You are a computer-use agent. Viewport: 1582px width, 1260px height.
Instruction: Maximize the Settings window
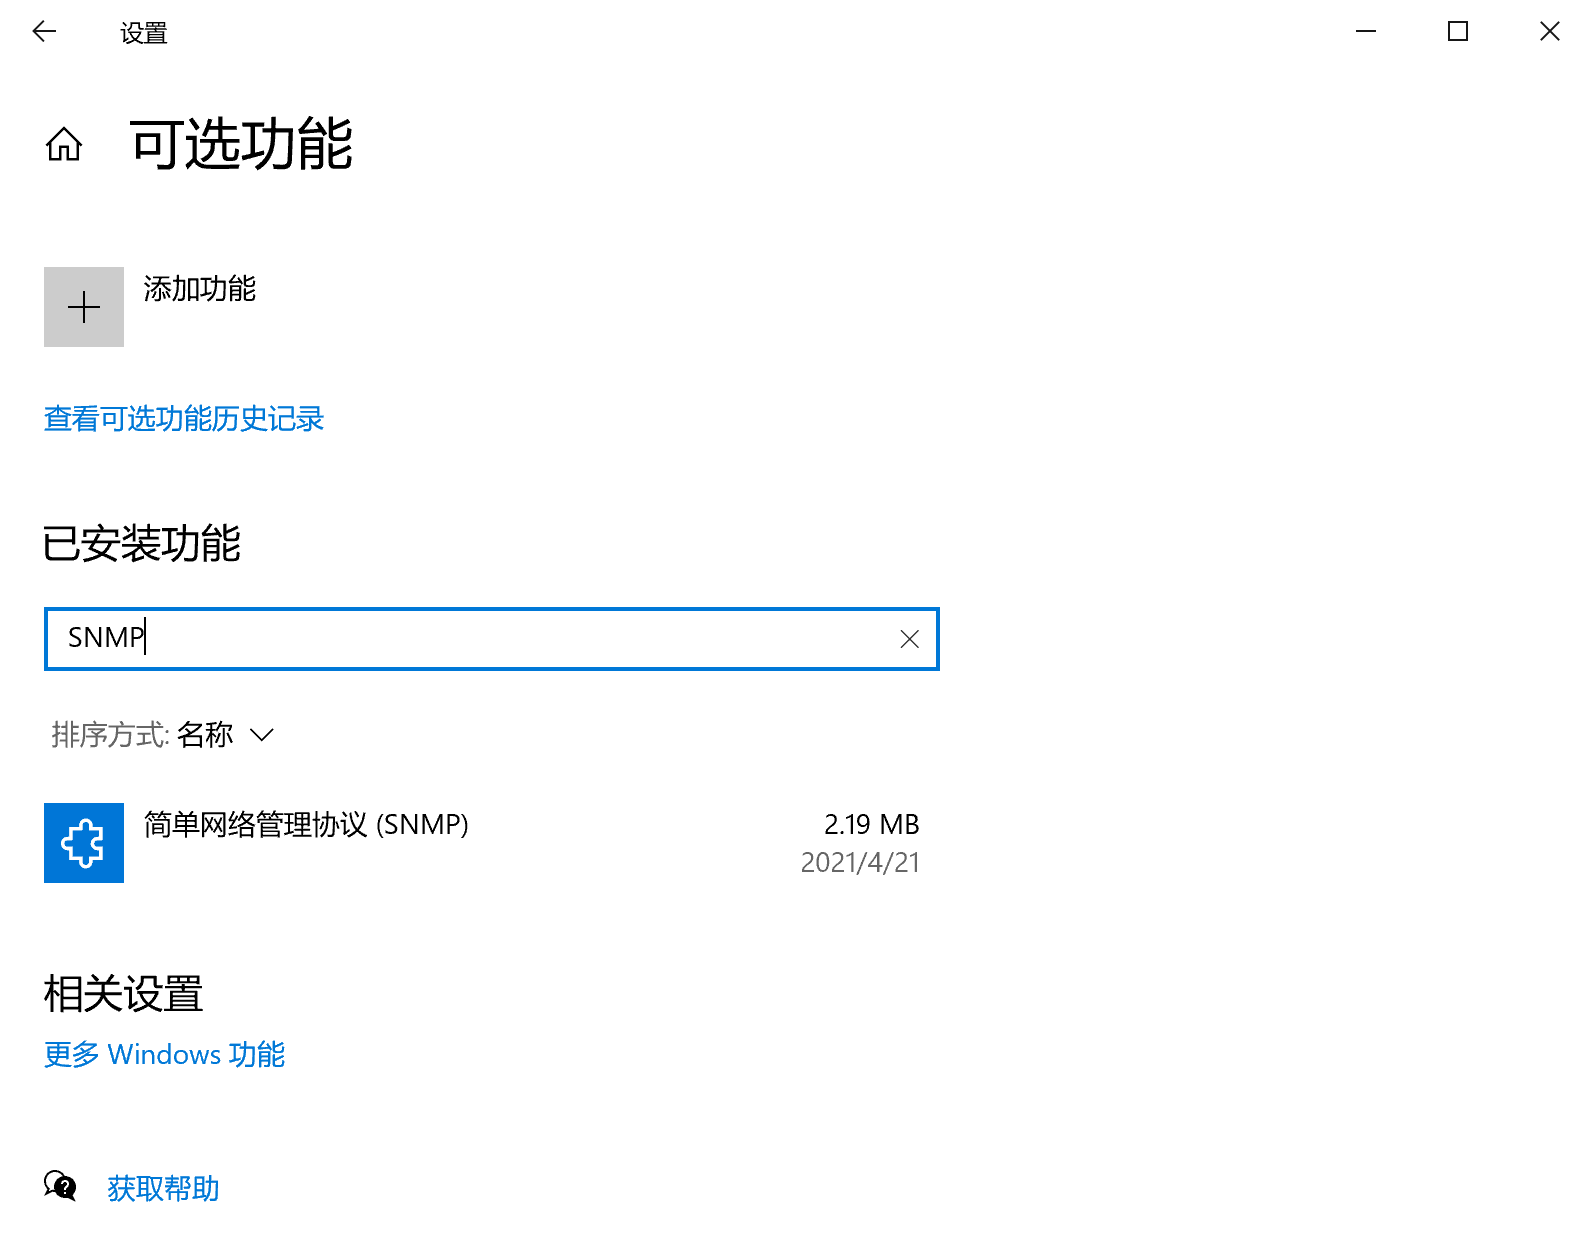[x=1458, y=32]
